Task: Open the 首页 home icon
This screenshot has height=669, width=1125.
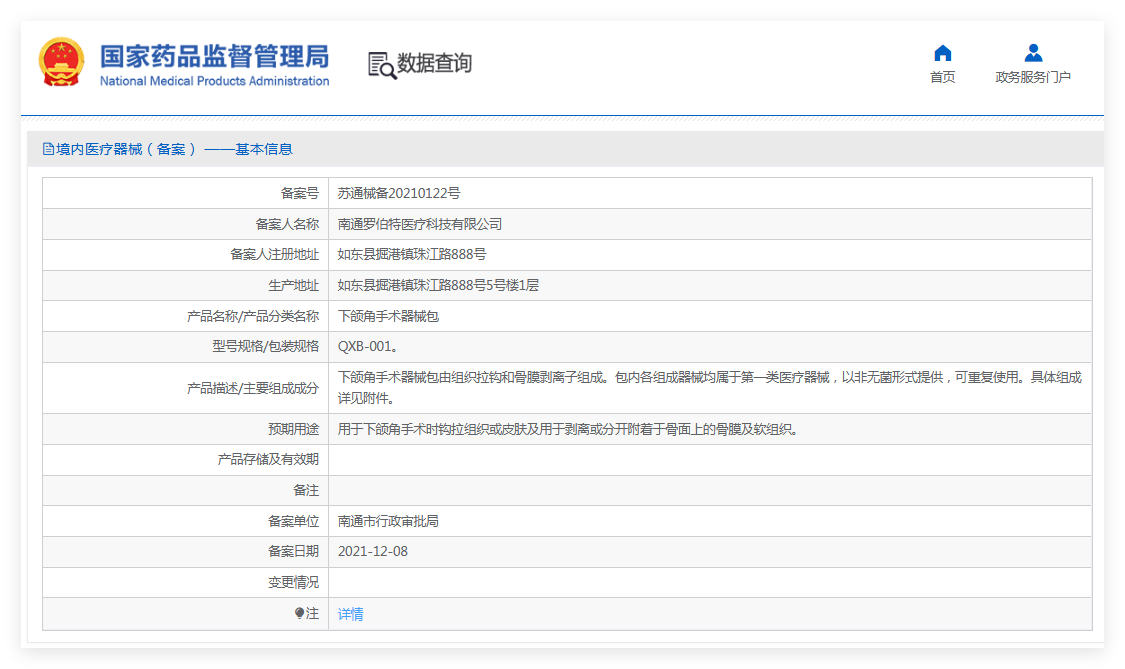Action: click(x=943, y=53)
